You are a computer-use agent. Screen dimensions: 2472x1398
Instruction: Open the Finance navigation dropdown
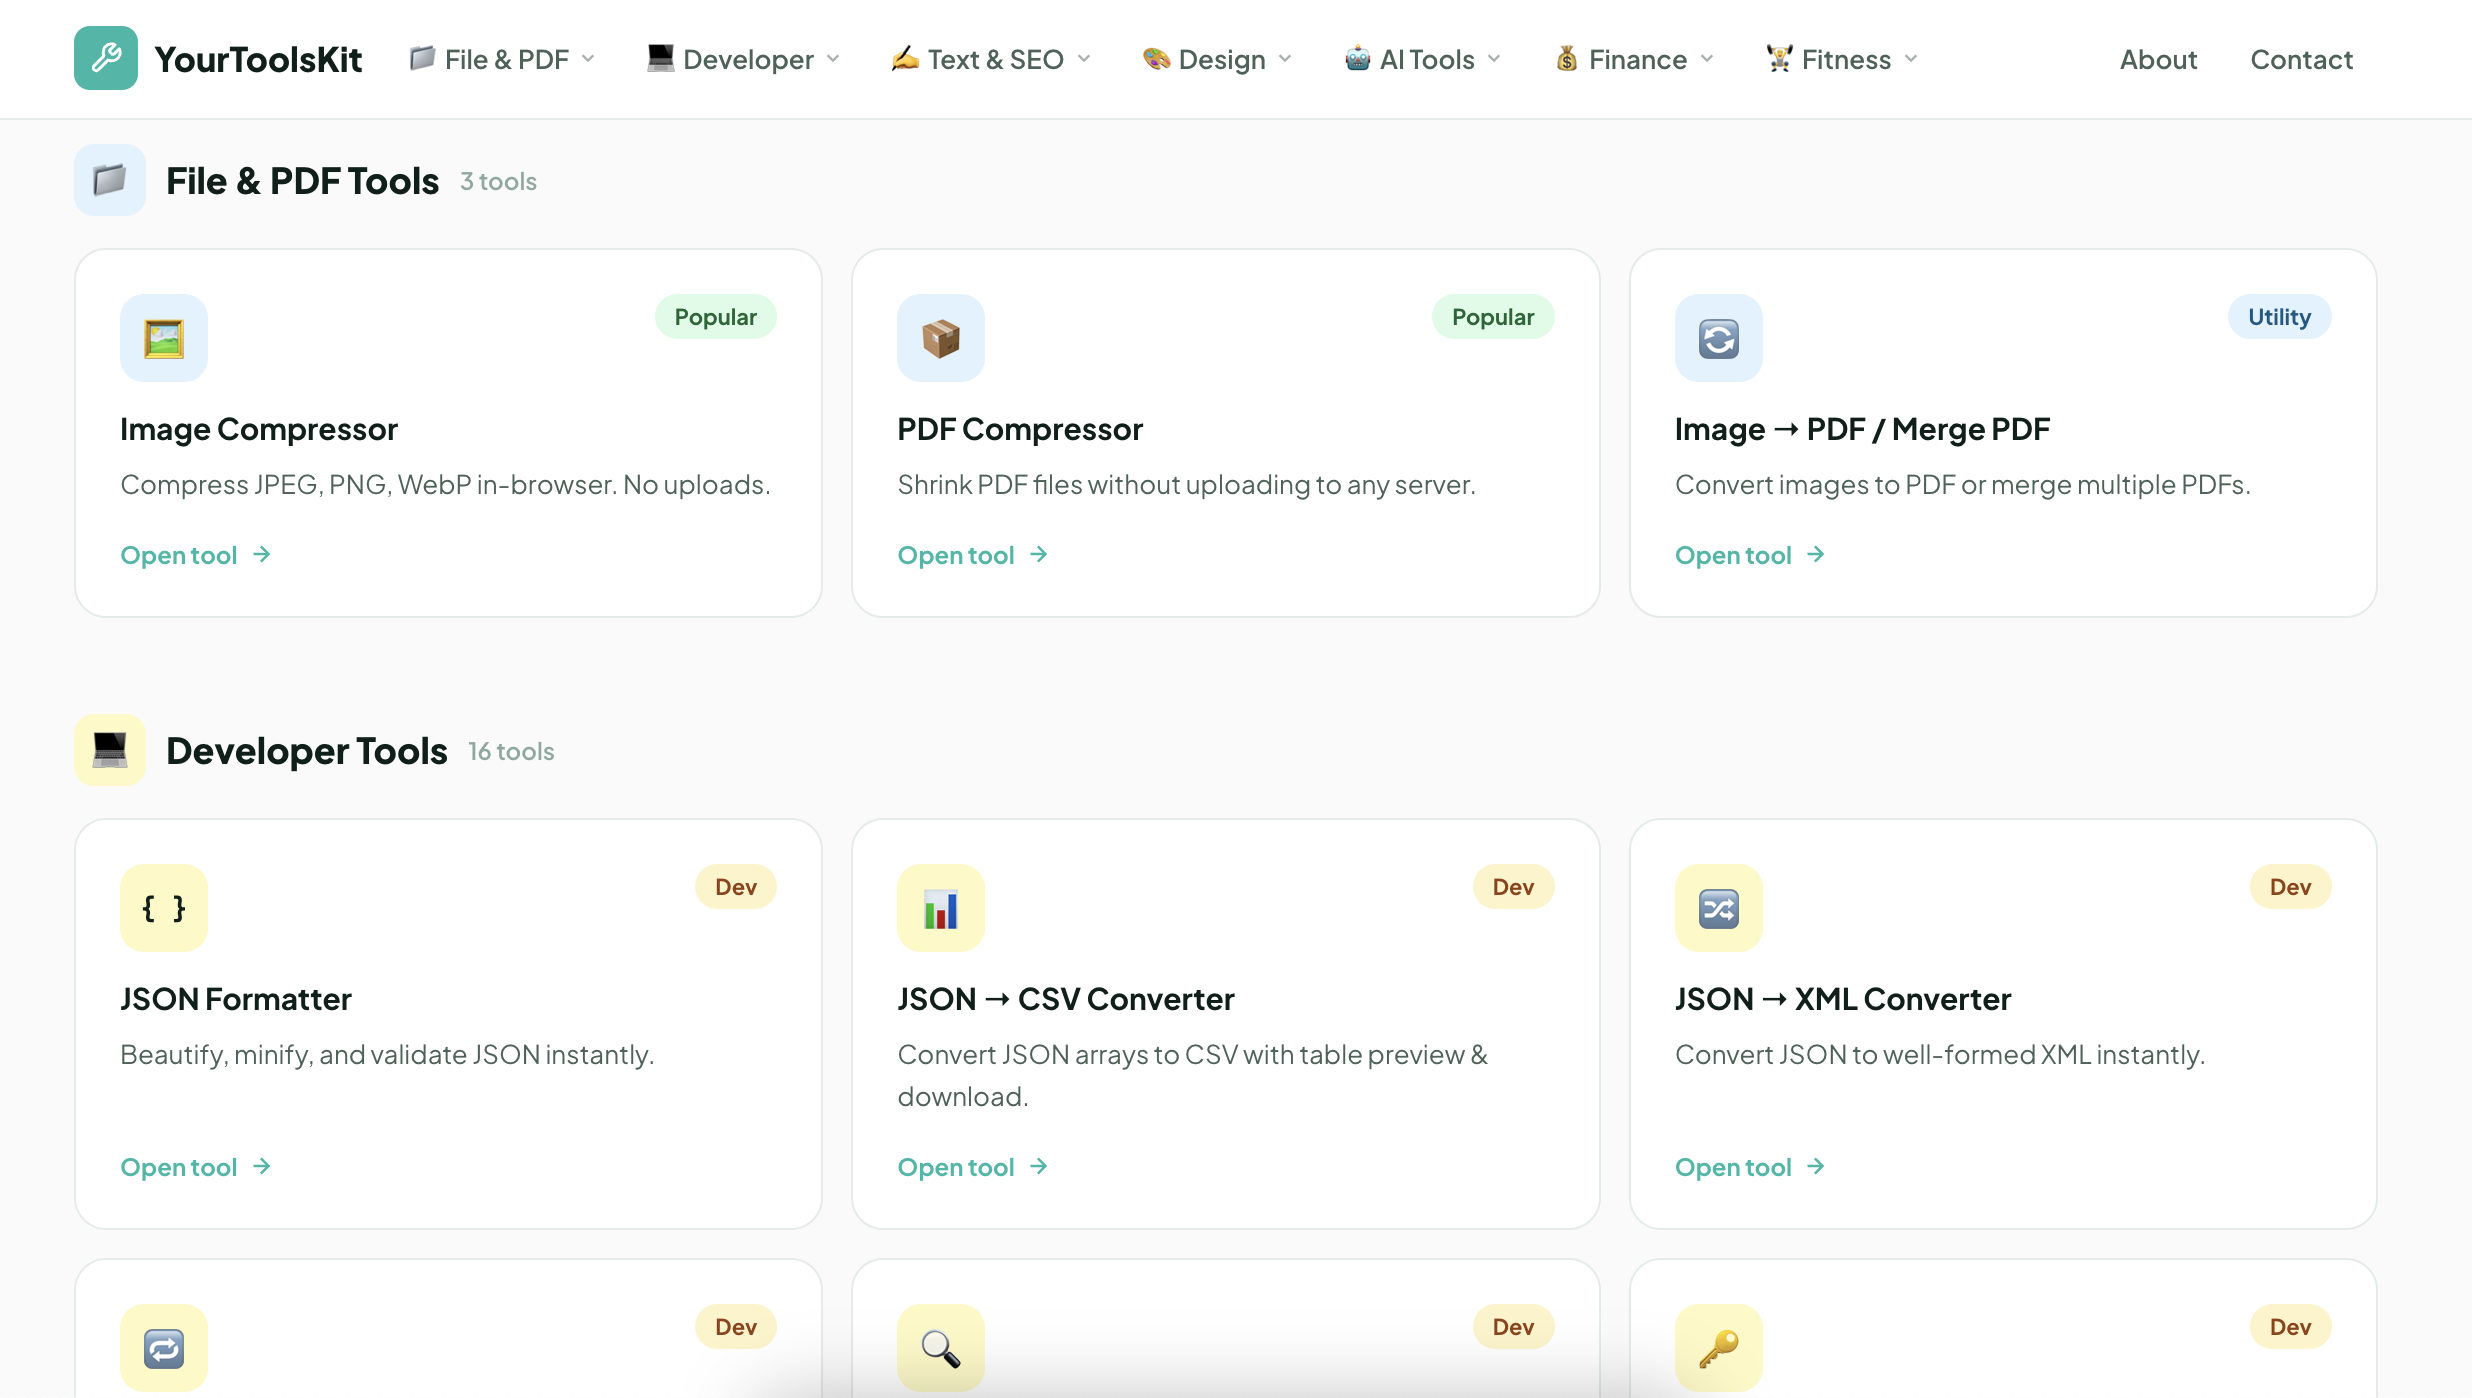pos(1635,59)
